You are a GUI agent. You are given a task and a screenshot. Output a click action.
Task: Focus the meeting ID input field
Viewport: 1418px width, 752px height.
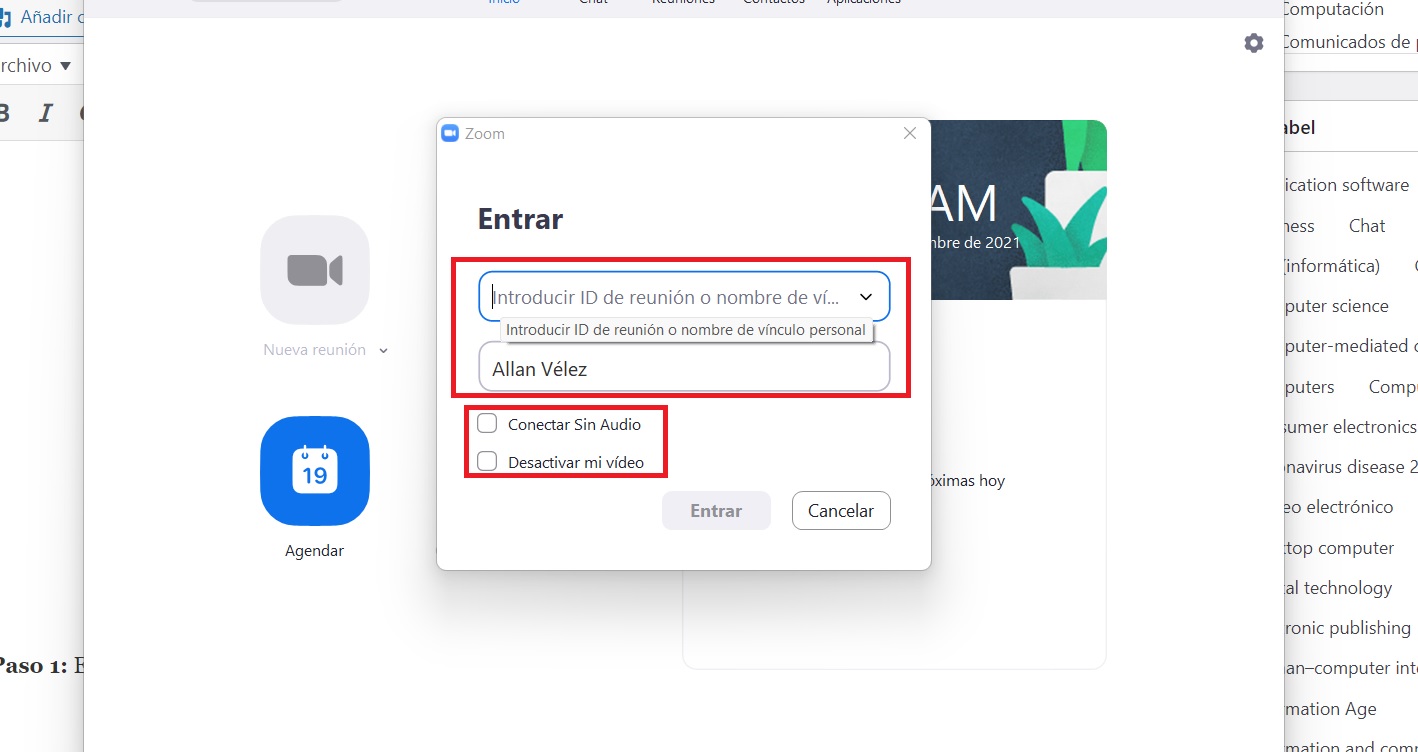(665, 297)
